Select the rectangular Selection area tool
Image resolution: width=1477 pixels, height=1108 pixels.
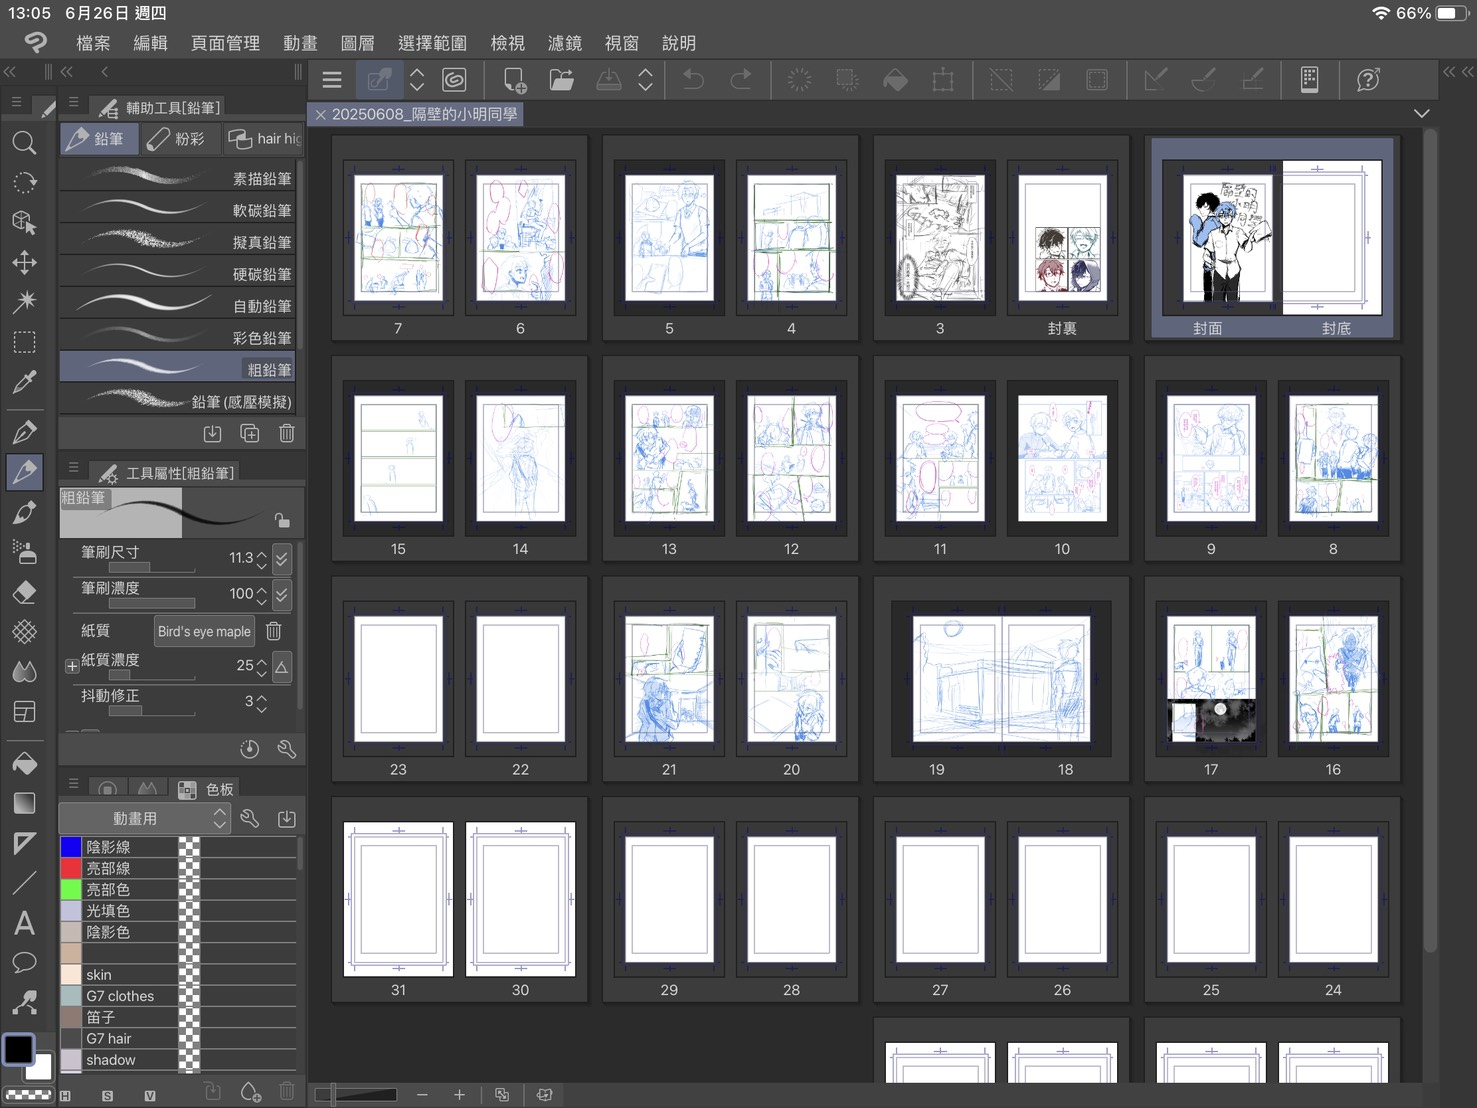click(x=24, y=342)
